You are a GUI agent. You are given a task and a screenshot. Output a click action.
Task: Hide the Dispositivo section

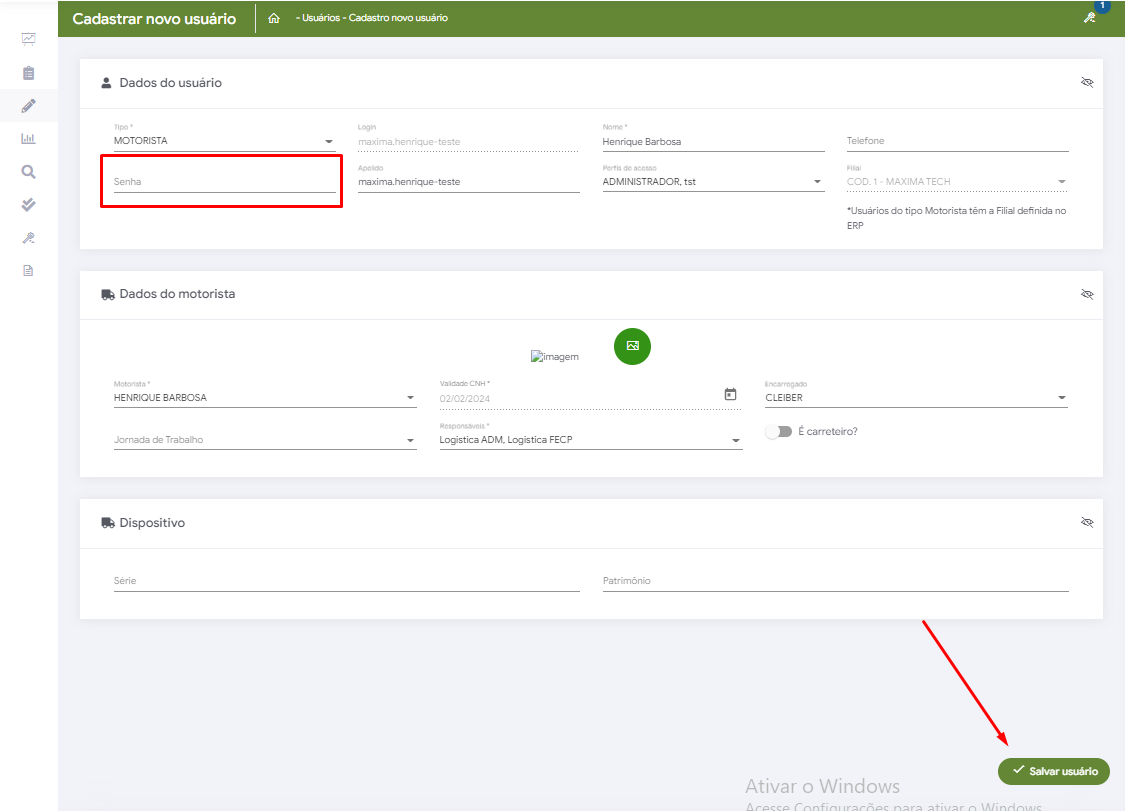[1087, 522]
